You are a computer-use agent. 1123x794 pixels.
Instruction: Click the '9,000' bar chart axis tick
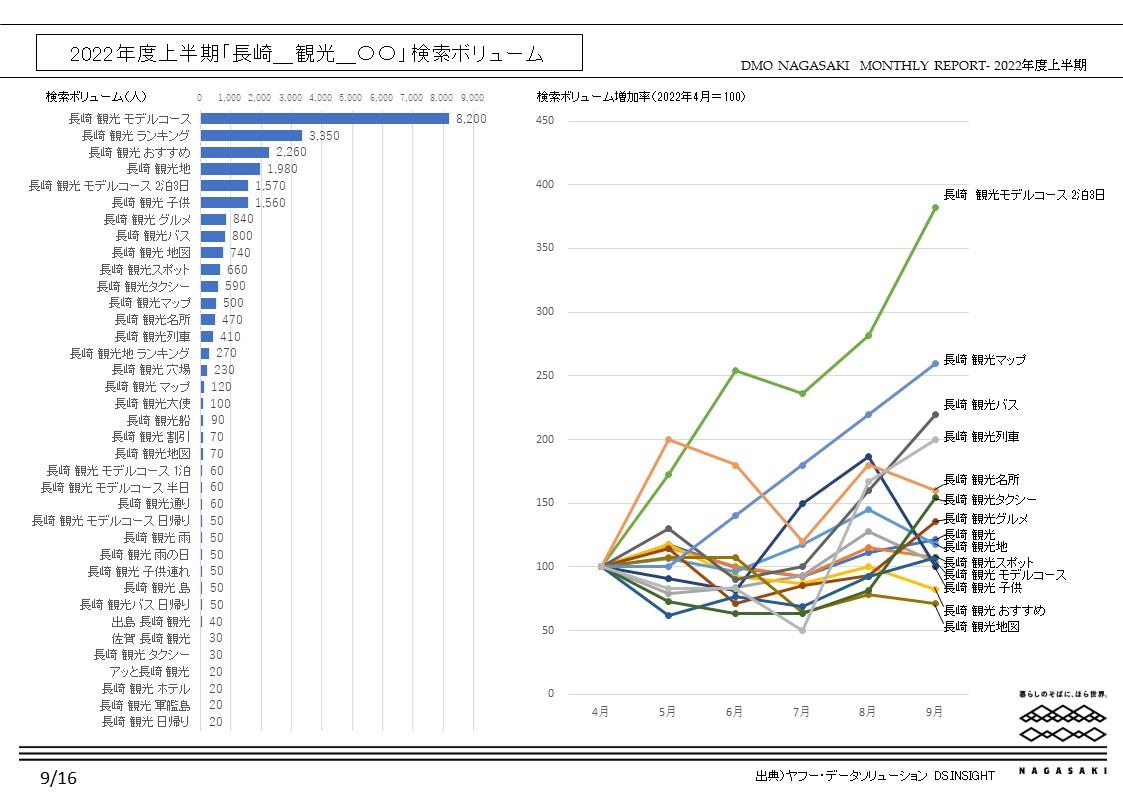(473, 97)
